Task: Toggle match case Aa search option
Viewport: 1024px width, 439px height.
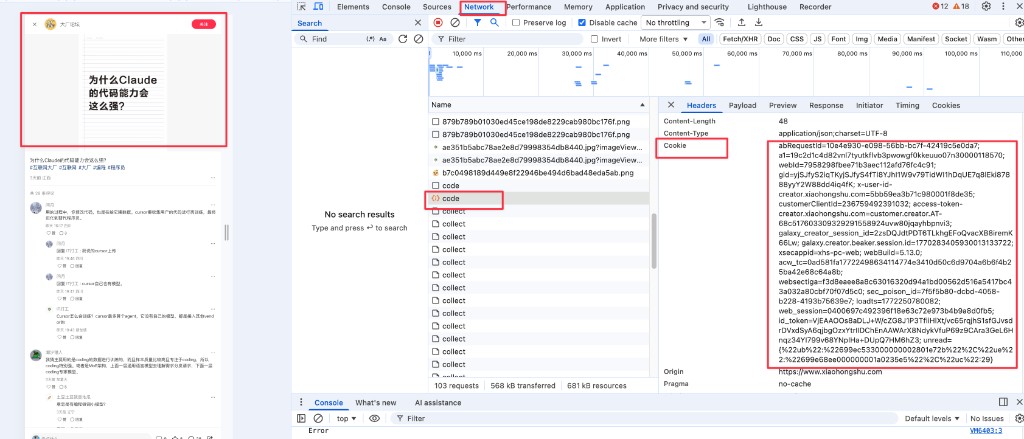Action: pyautogui.click(x=383, y=39)
